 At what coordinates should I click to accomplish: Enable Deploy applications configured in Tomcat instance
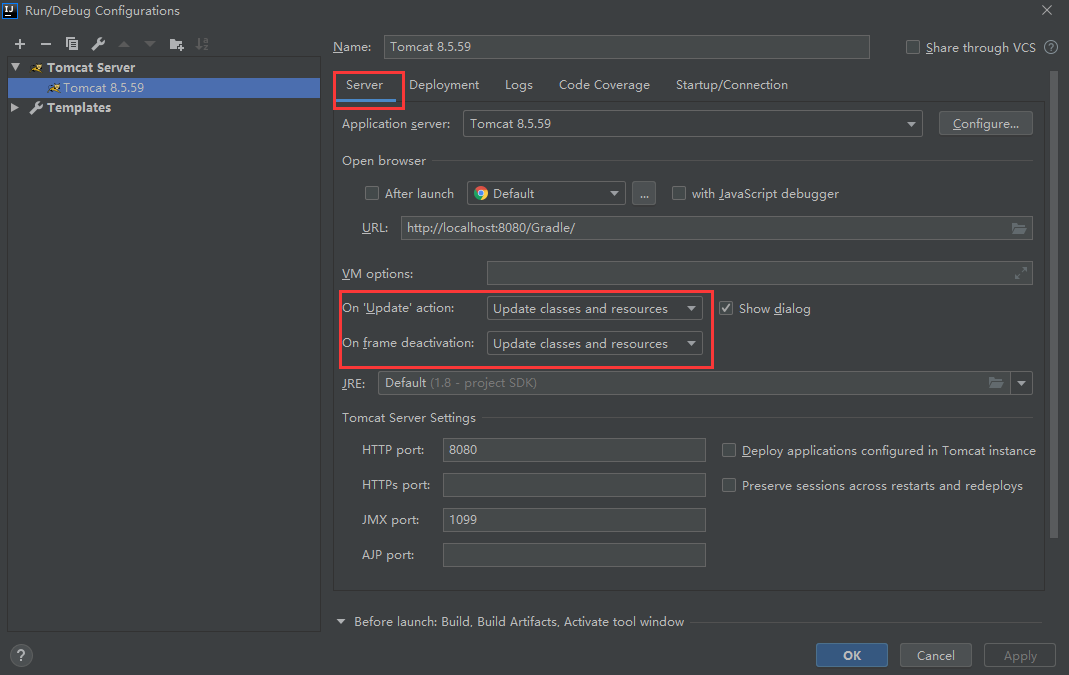point(729,451)
